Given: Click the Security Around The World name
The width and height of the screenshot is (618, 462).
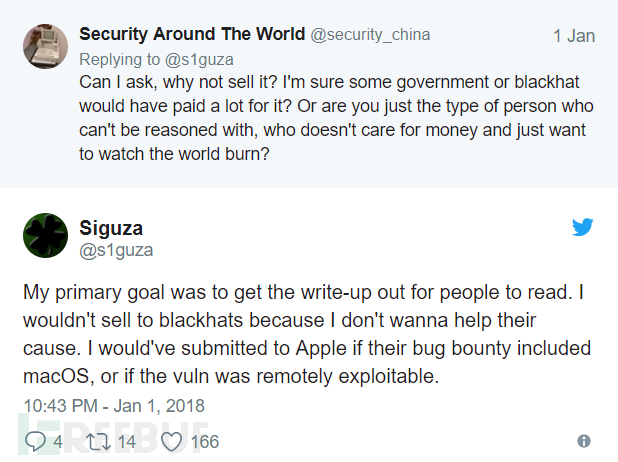Looking at the screenshot, I should click(x=191, y=34).
